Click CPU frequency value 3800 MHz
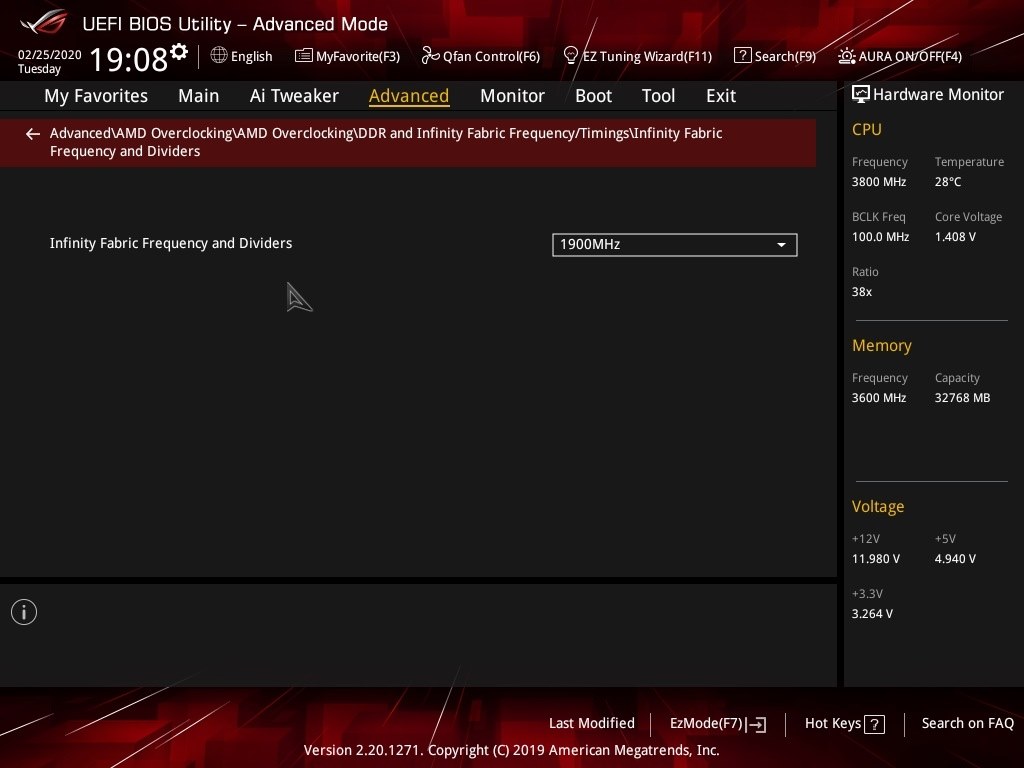The width and height of the screenshot is (1024, 768). point(878,182)
